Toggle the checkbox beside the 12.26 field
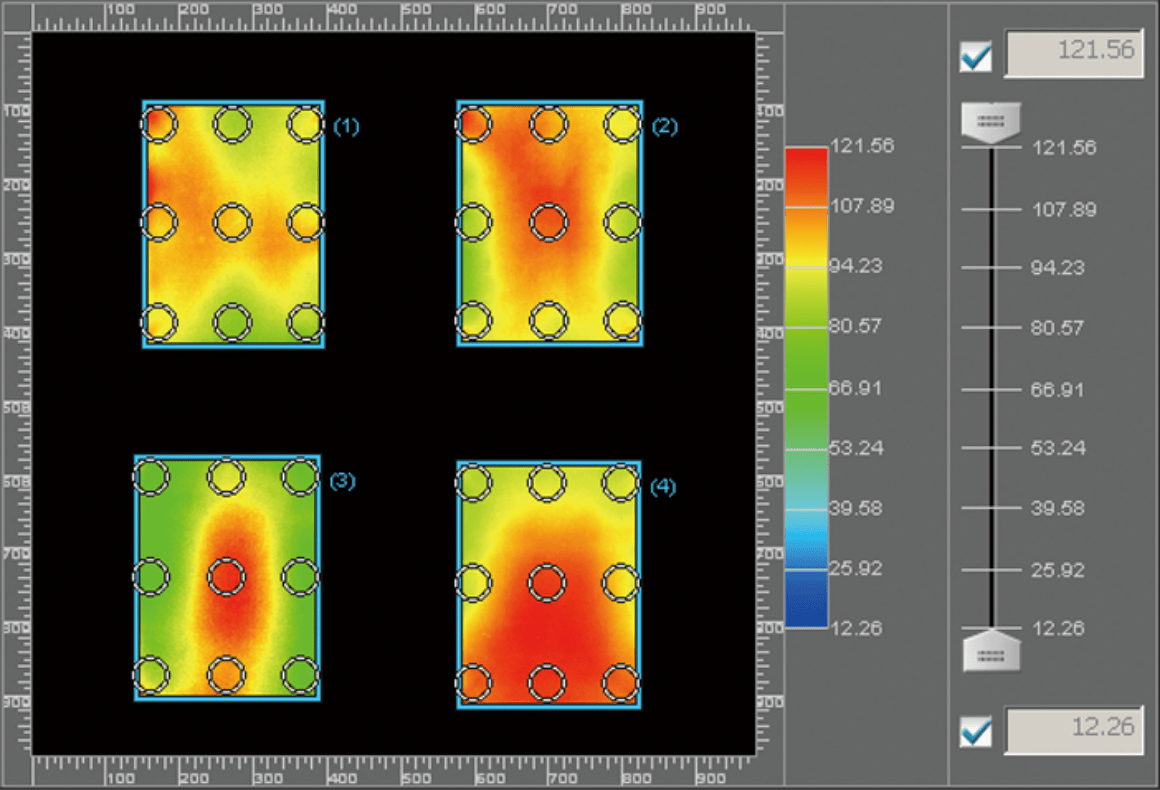The image size is (1160, 790). pos(975,732)
